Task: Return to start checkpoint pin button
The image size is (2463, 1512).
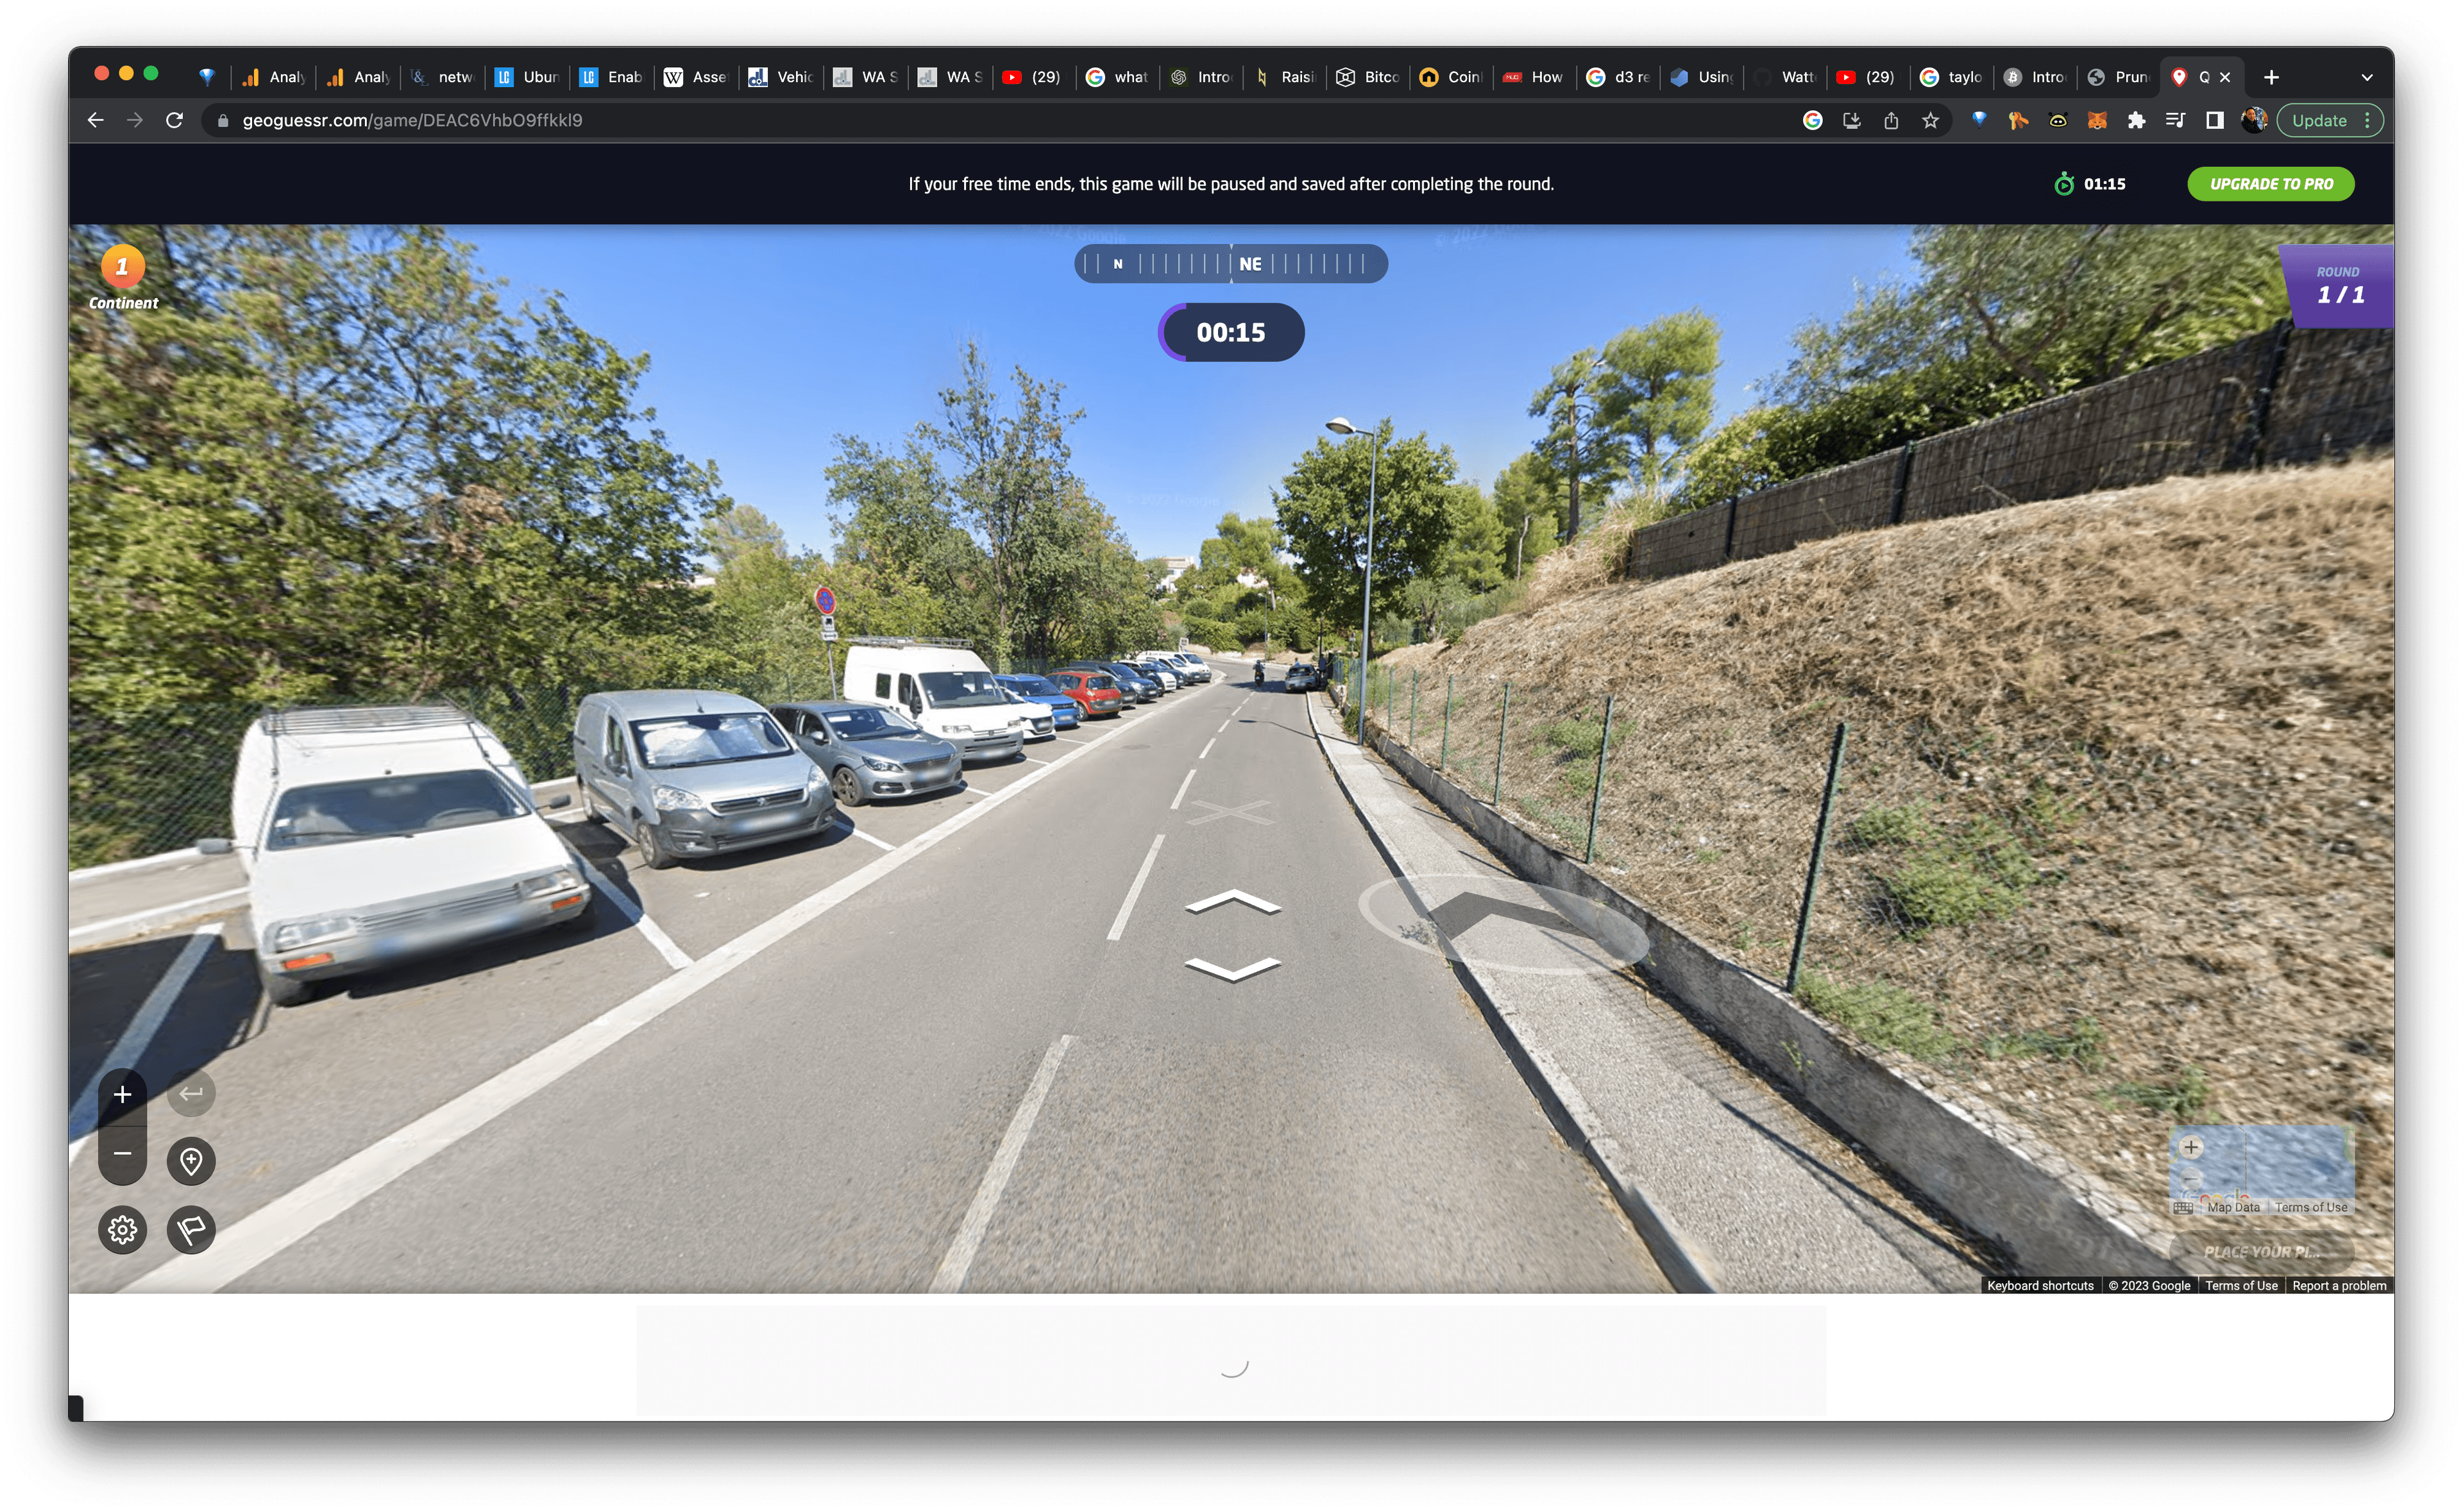Action: coord(191,1161)
